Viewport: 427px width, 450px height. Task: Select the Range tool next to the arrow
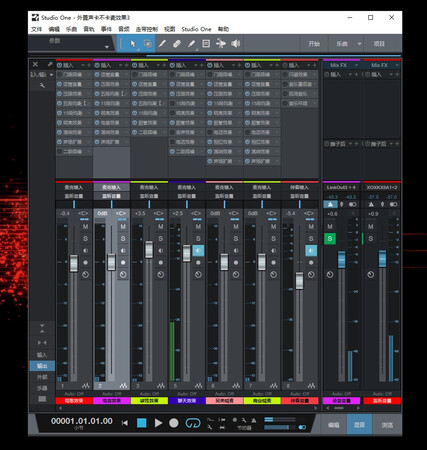(x=147, y=44)
